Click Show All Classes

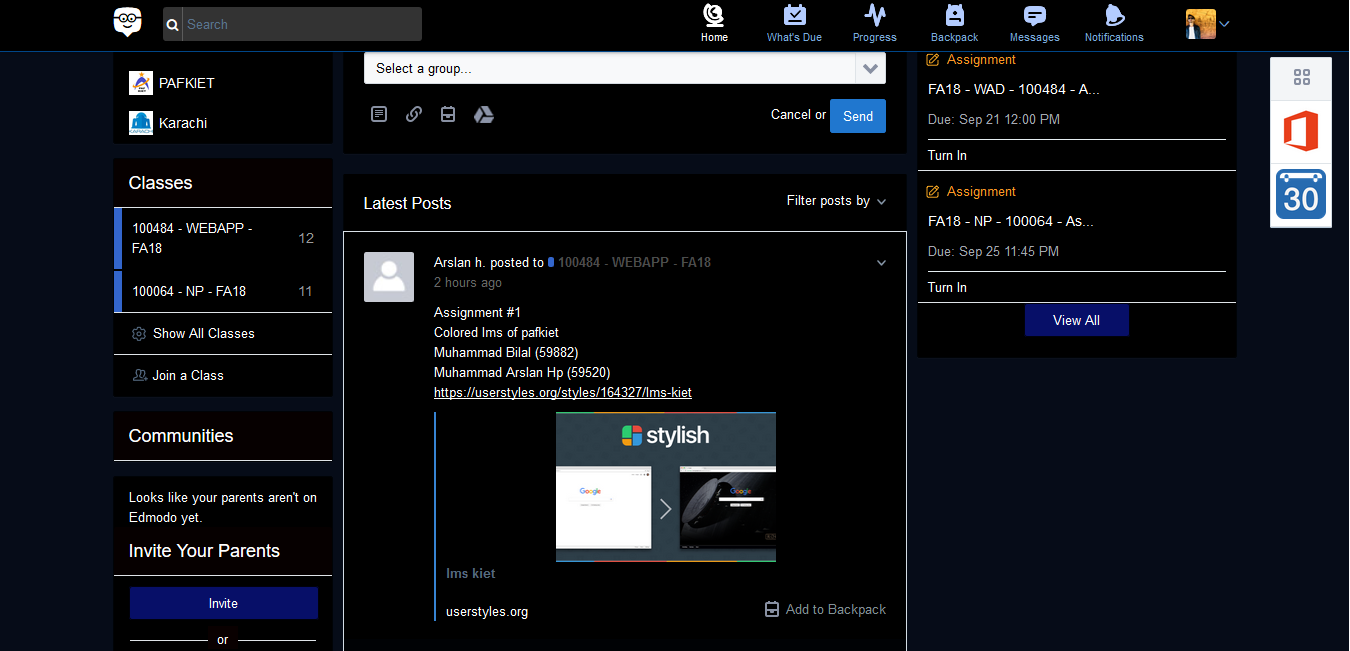click(x=204, y=333)
